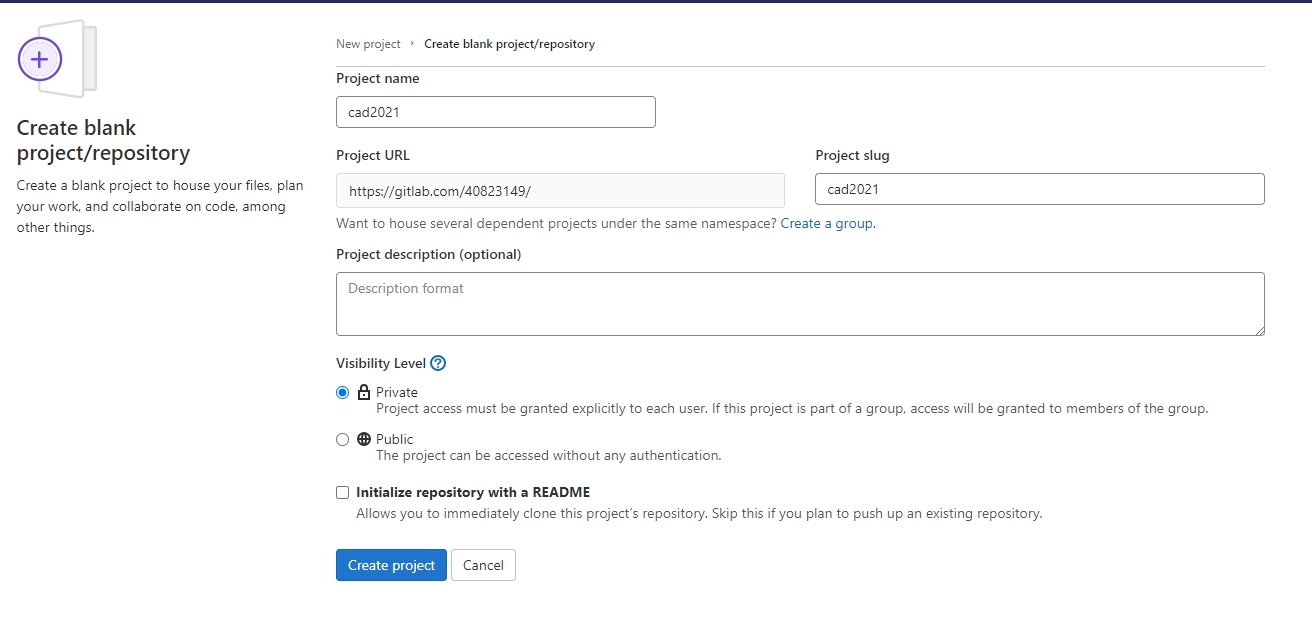
Task: Open the Create a group link
Action: (826, 223)
